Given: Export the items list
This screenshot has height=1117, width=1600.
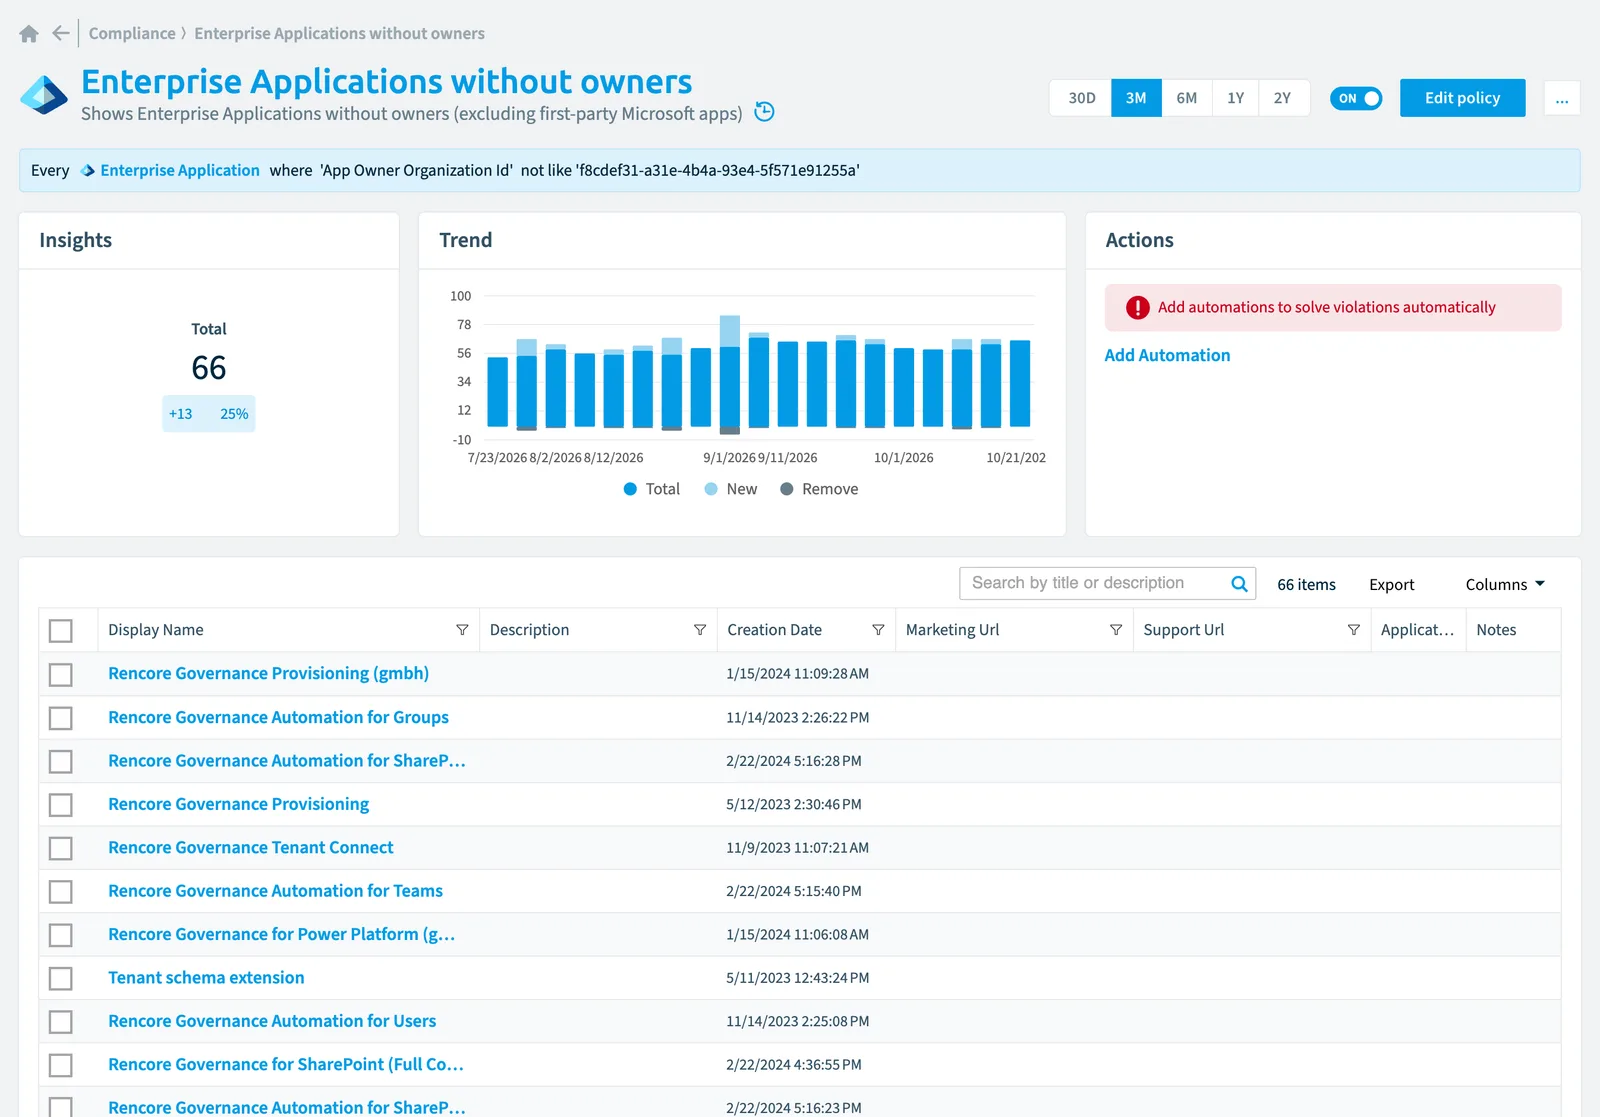Looking at the screenshot, I should tap(1391, 585).
